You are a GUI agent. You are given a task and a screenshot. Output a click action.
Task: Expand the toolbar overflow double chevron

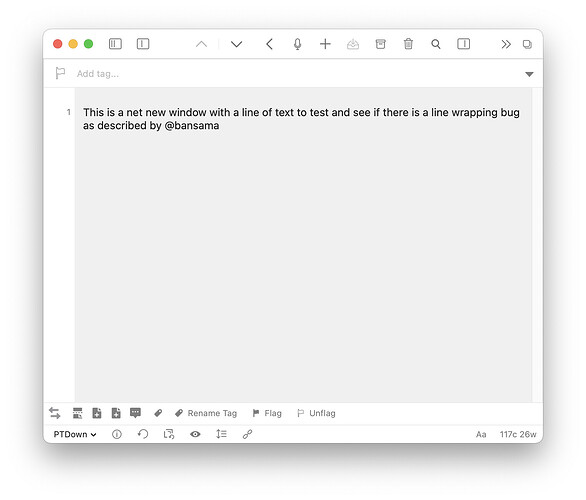click(x=506, y=44)
